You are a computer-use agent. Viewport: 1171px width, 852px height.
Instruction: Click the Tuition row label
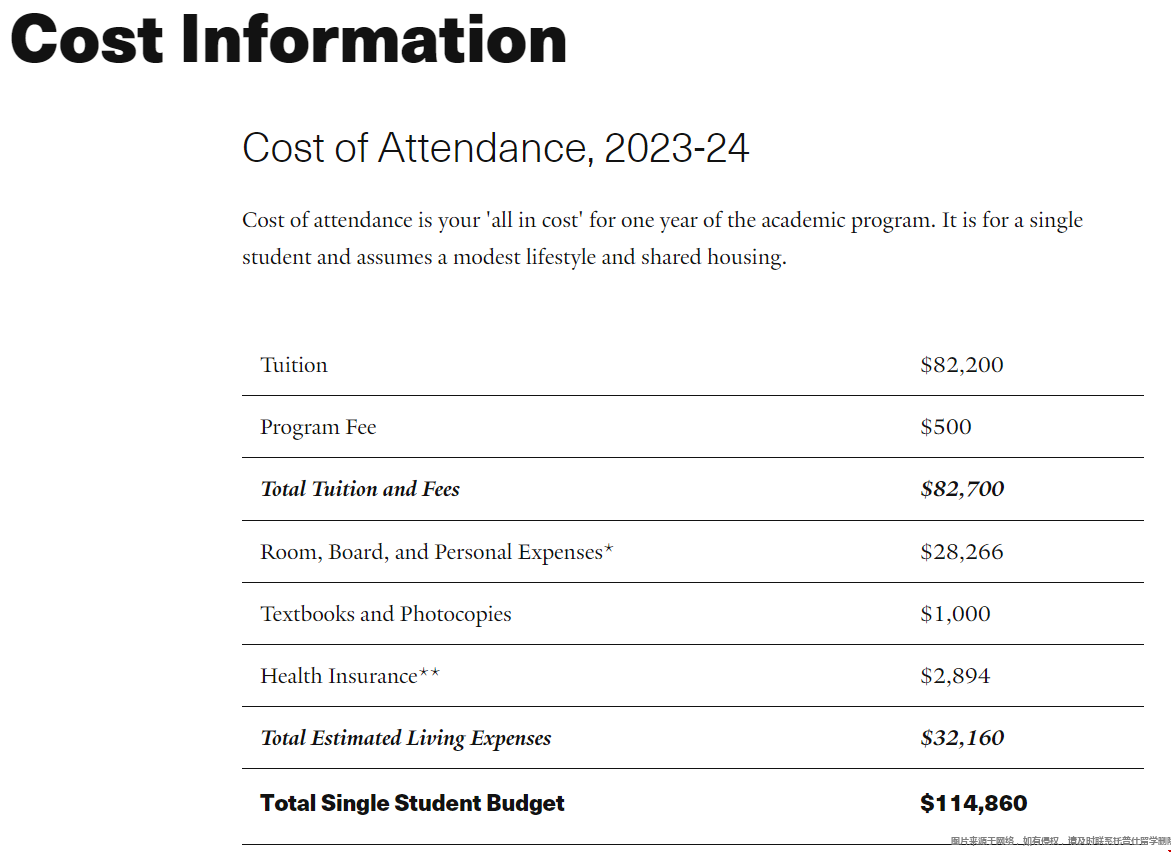(x=293, y=364)
